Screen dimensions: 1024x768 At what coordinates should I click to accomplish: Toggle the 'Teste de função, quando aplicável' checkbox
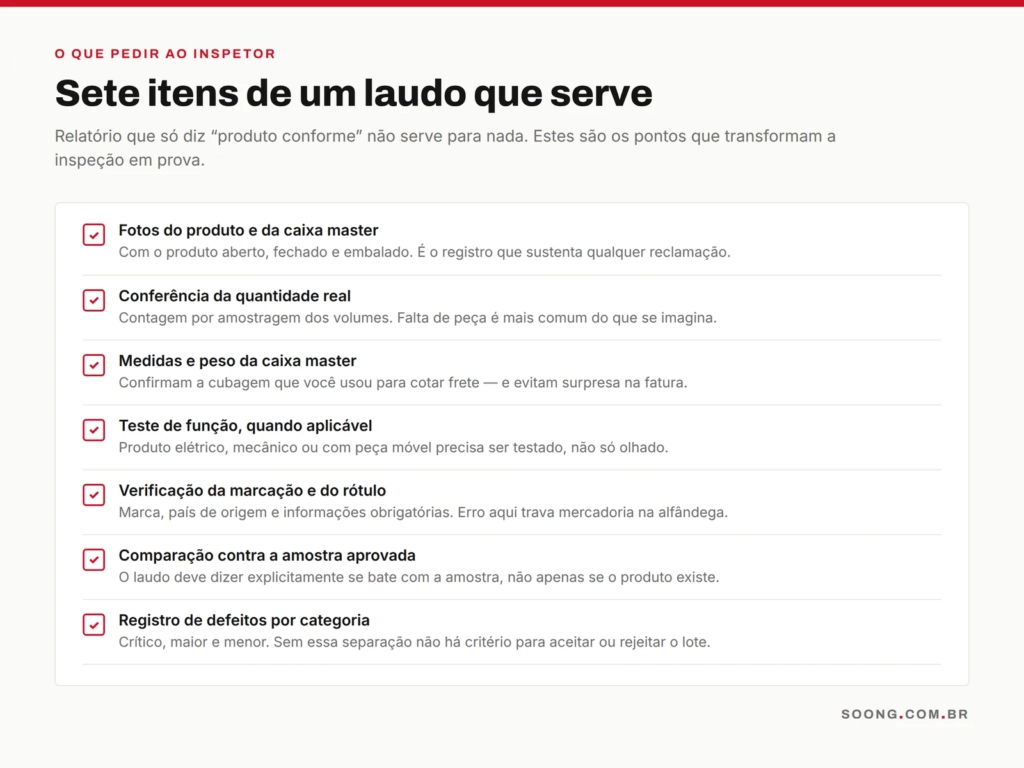click(x=94, y=430)
